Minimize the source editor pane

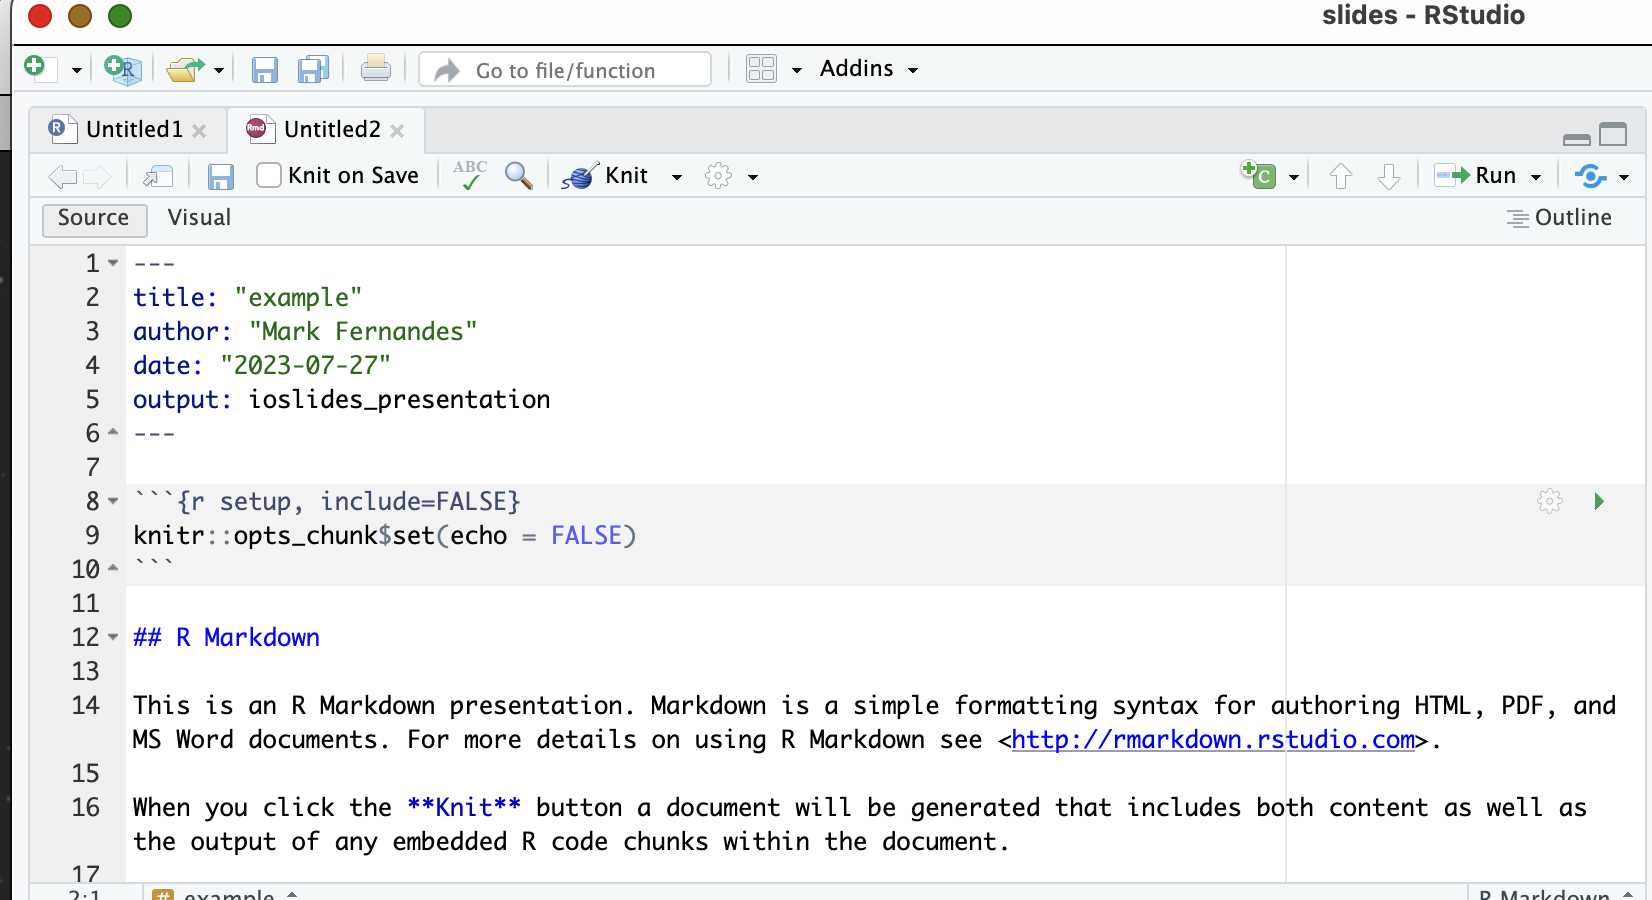1577,139
